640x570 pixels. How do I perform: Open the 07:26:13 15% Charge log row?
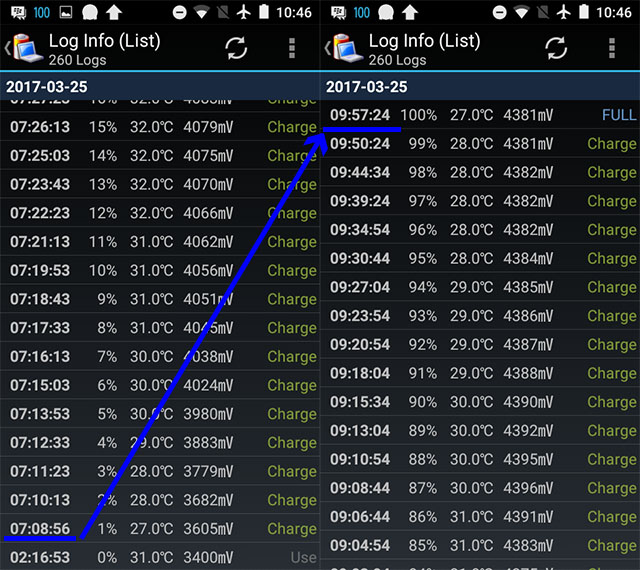pyautogui.click(x=160, y=127)
